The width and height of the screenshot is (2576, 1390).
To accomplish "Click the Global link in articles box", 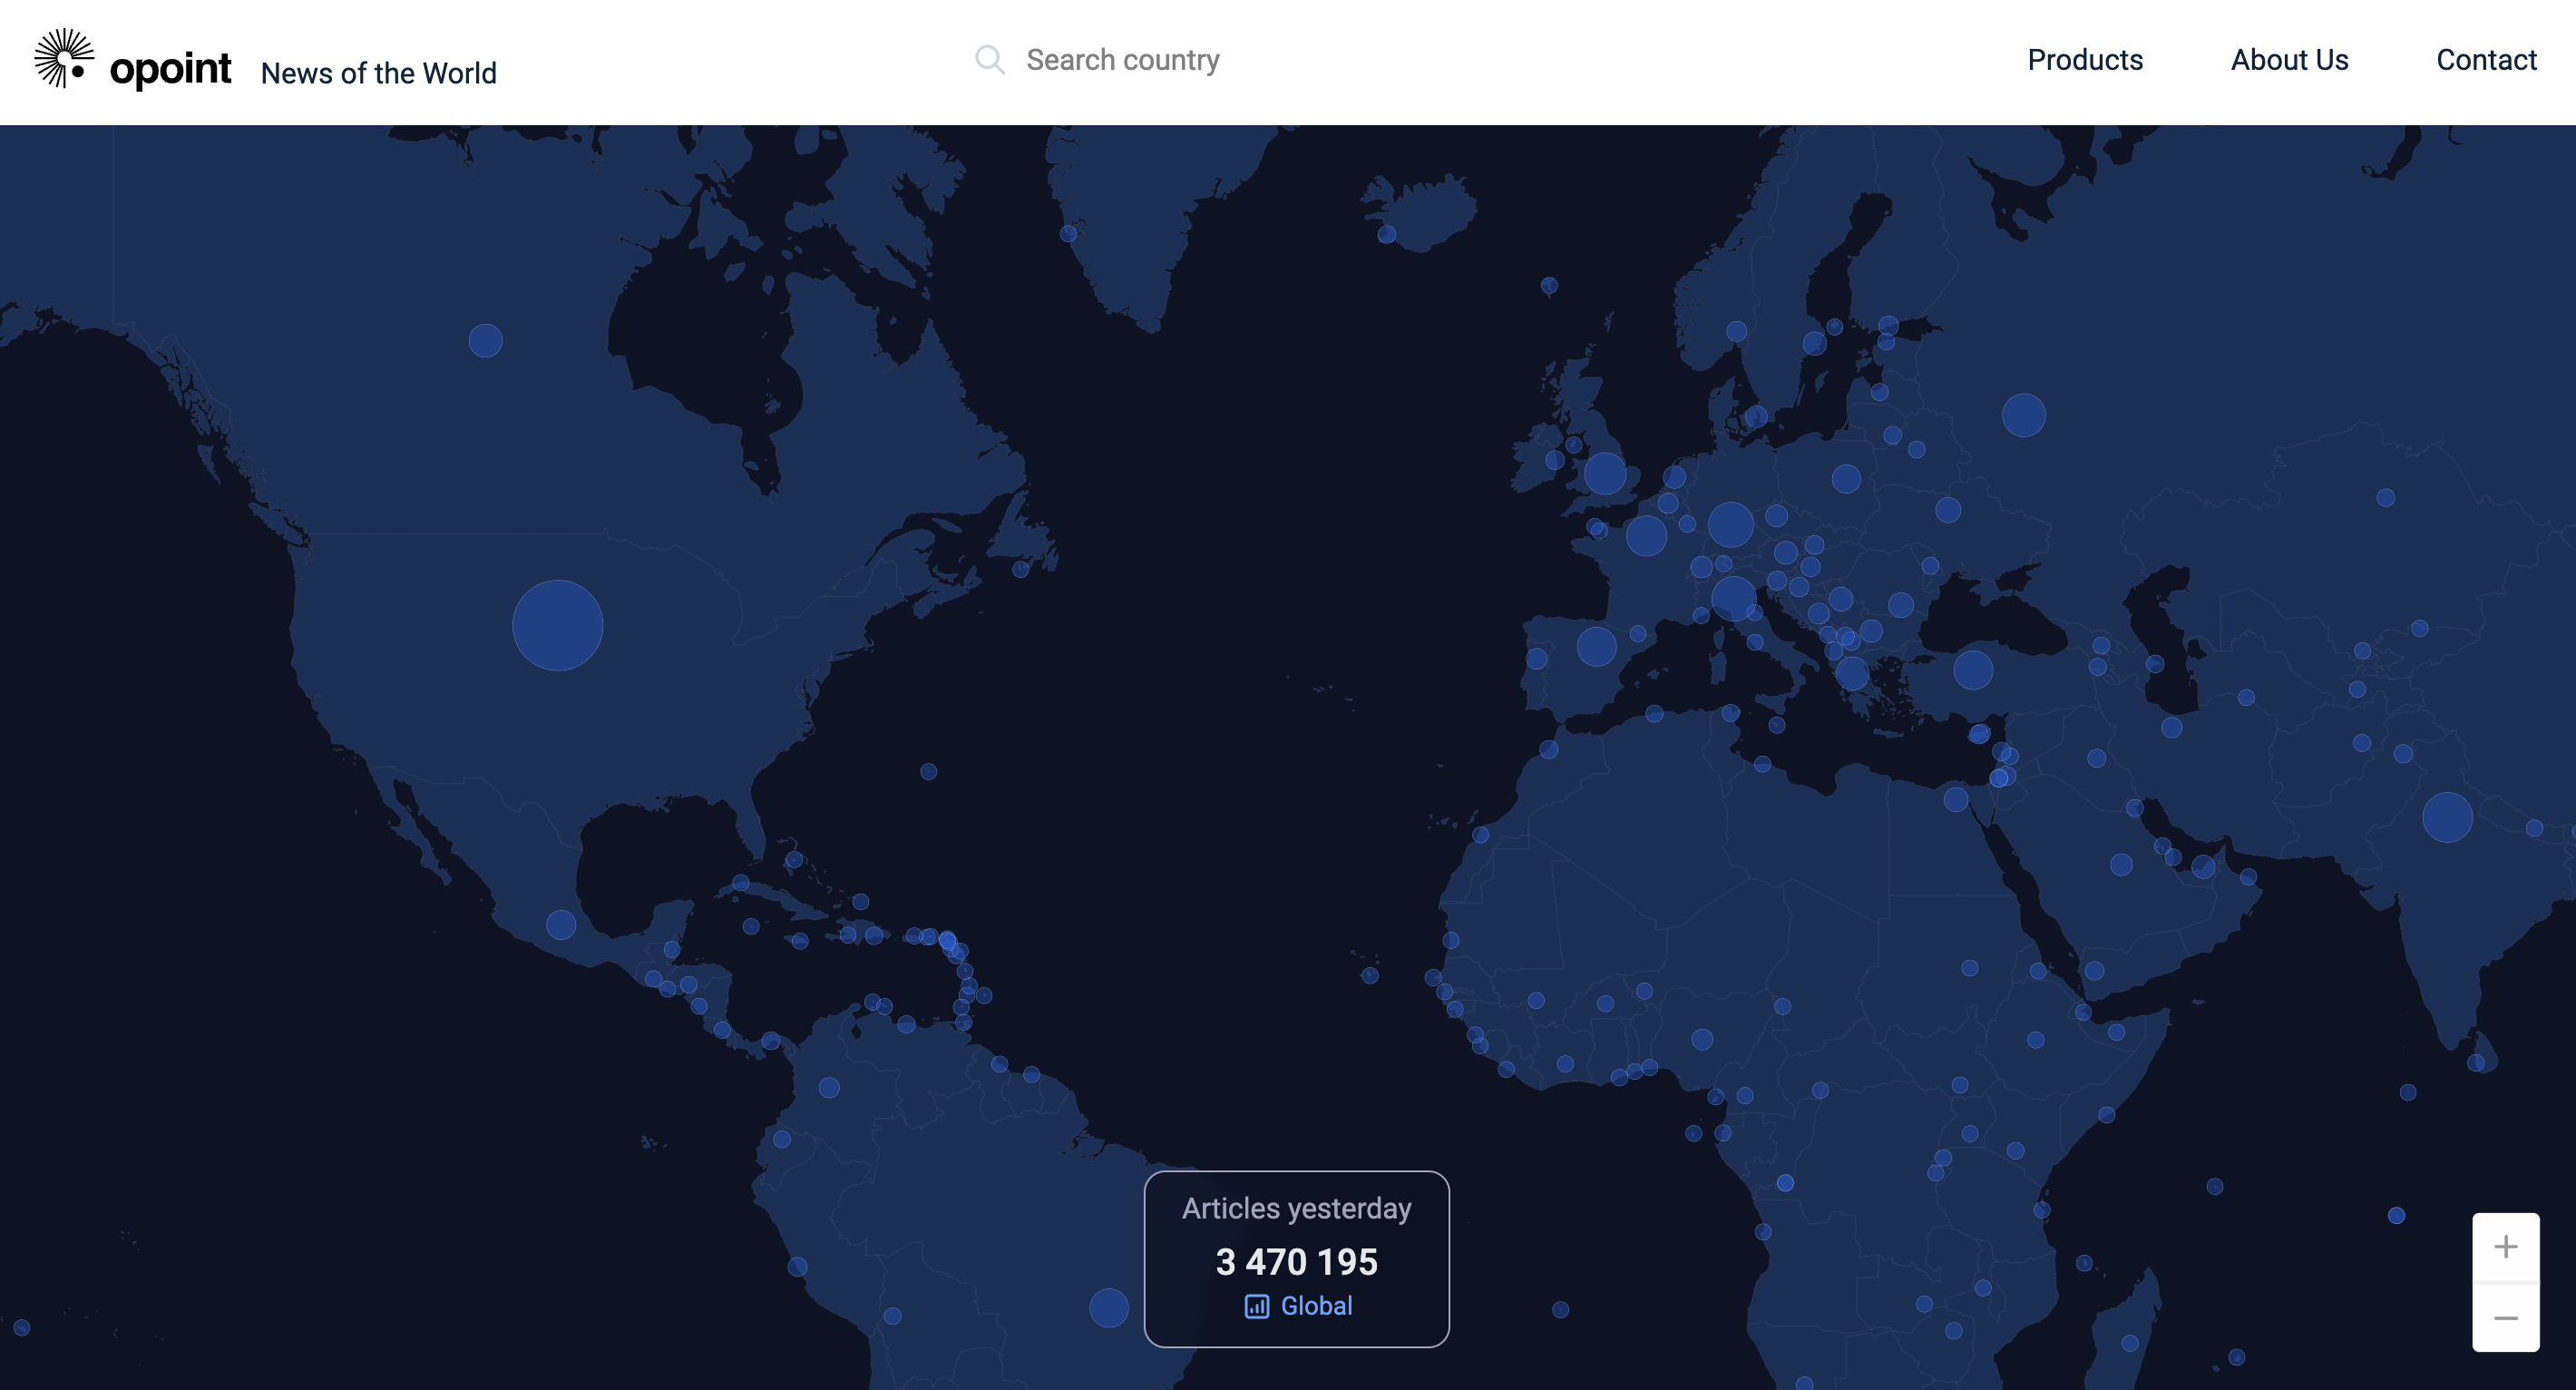I will 1315,1306.
